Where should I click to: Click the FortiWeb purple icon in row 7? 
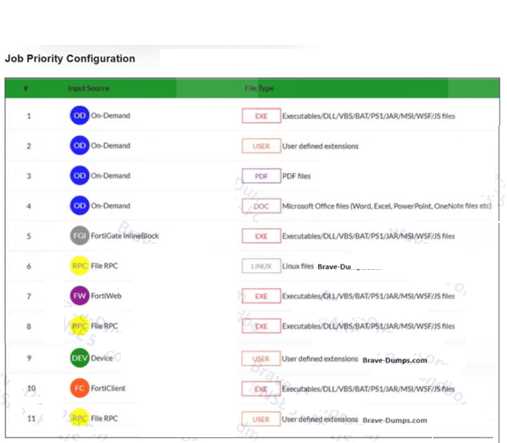pyautogui.click(x=80, y=296)
